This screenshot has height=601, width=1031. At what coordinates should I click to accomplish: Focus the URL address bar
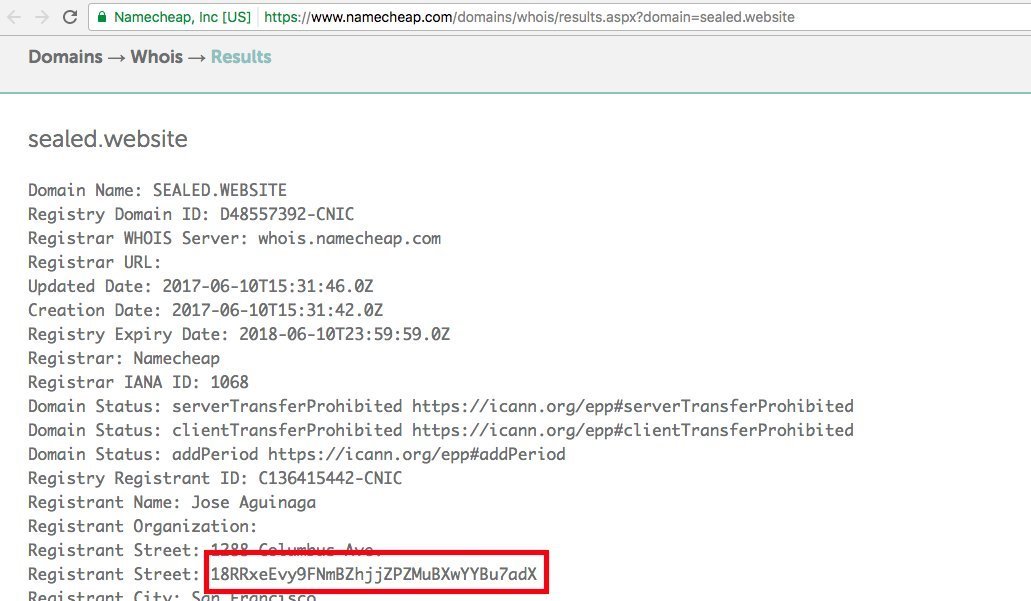pyautogui.click(x=559, y=17)
